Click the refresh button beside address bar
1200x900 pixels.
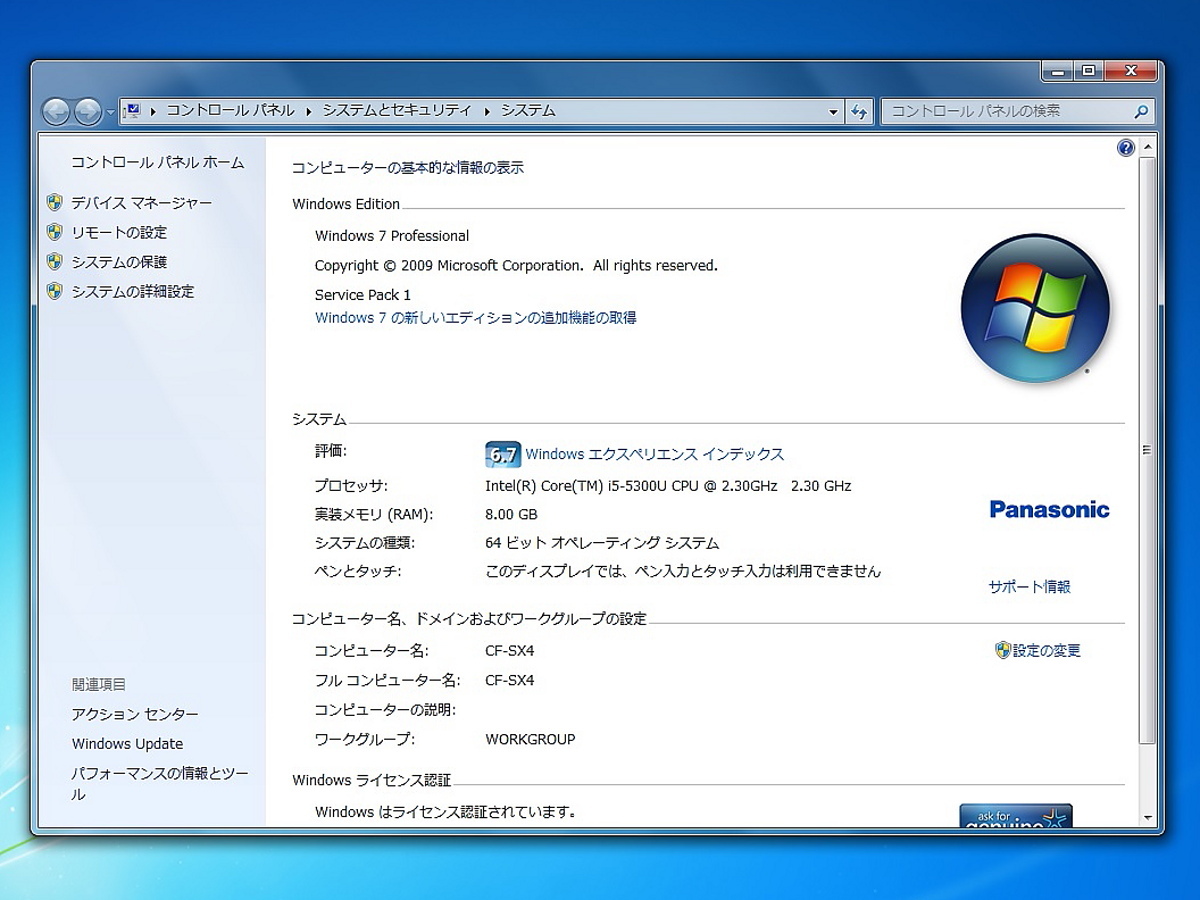(x=859, y=112)
